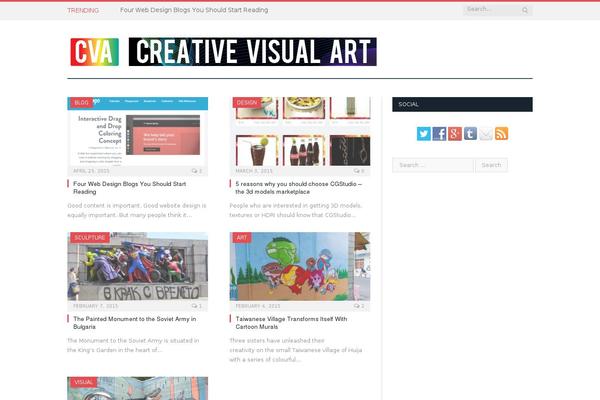The width and height of the screenshot is (600, 400).
Task: Focus the sidebar search input field
Action: click(433, 165)
